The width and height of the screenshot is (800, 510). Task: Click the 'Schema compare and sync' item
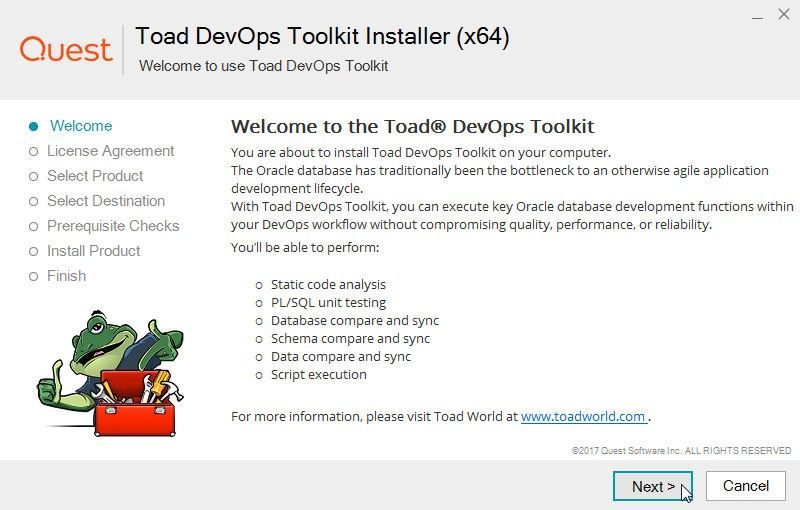pos(351,339)
